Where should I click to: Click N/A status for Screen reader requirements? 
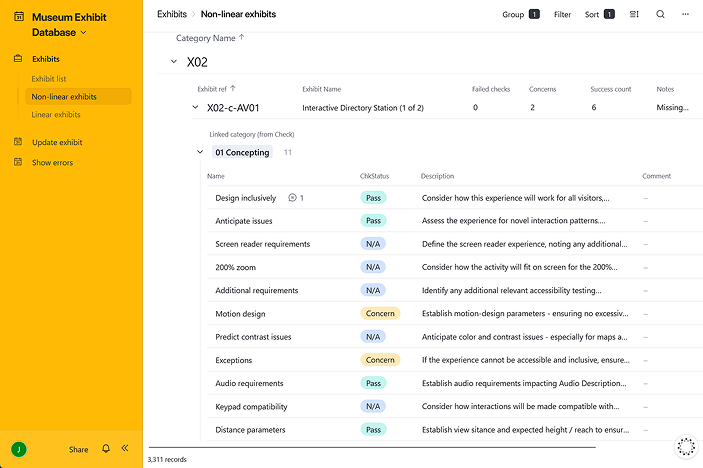[373, 244]
